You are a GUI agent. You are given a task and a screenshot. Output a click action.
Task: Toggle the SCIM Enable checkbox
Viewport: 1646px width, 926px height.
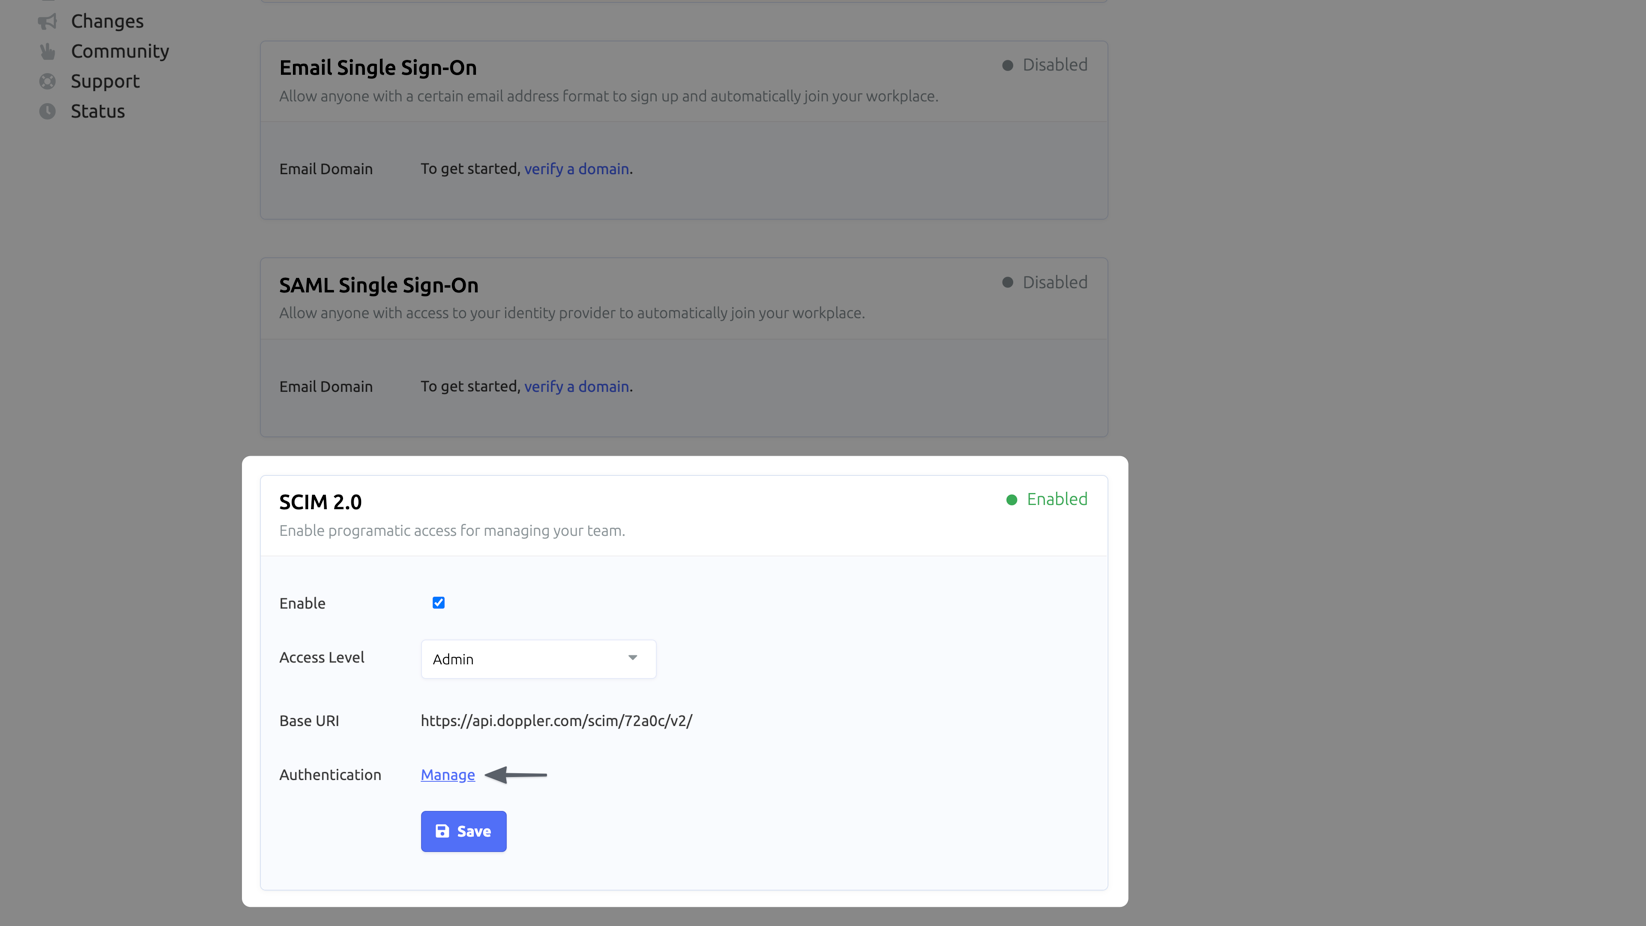point(438,603)
